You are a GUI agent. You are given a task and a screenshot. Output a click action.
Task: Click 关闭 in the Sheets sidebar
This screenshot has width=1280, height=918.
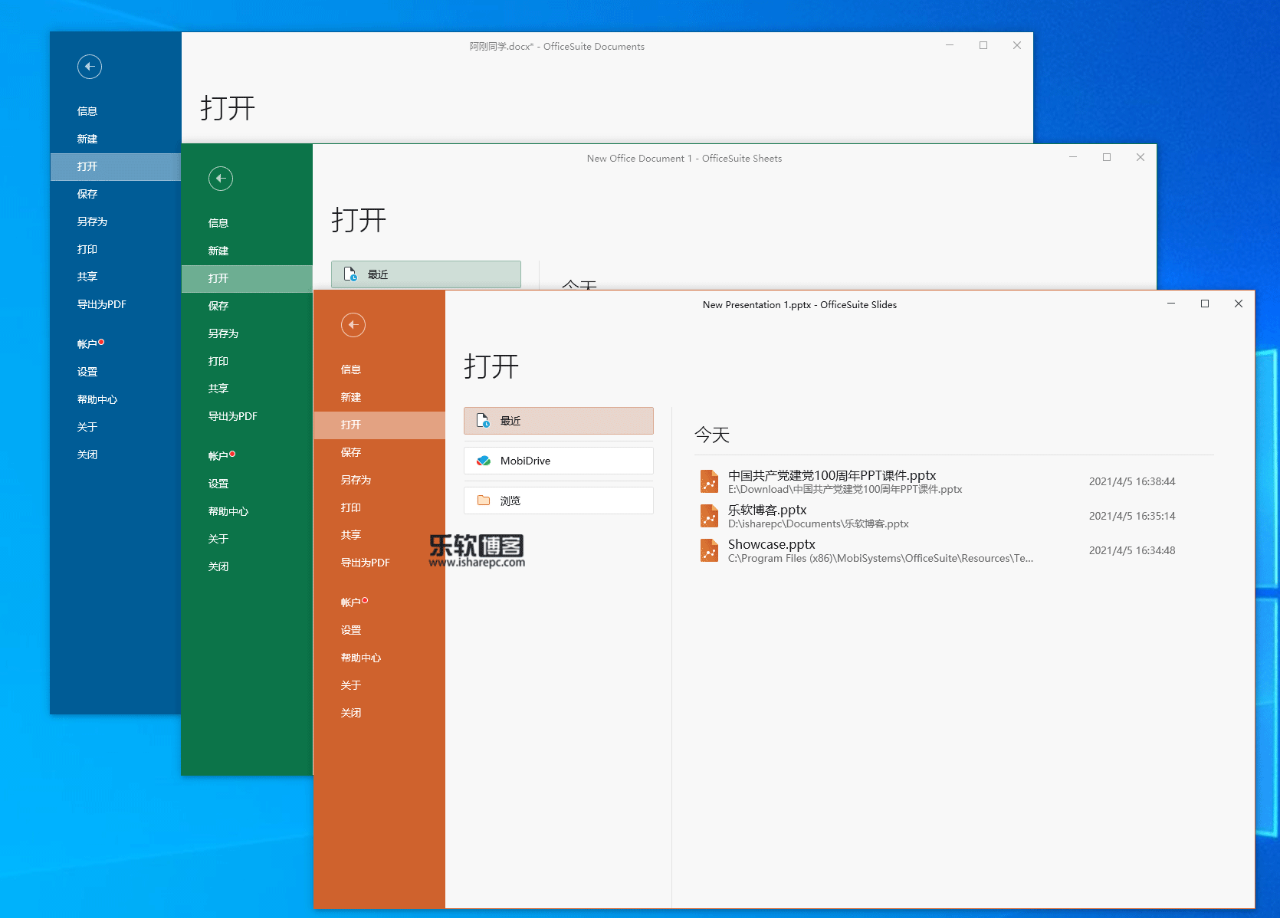[219, 567]
